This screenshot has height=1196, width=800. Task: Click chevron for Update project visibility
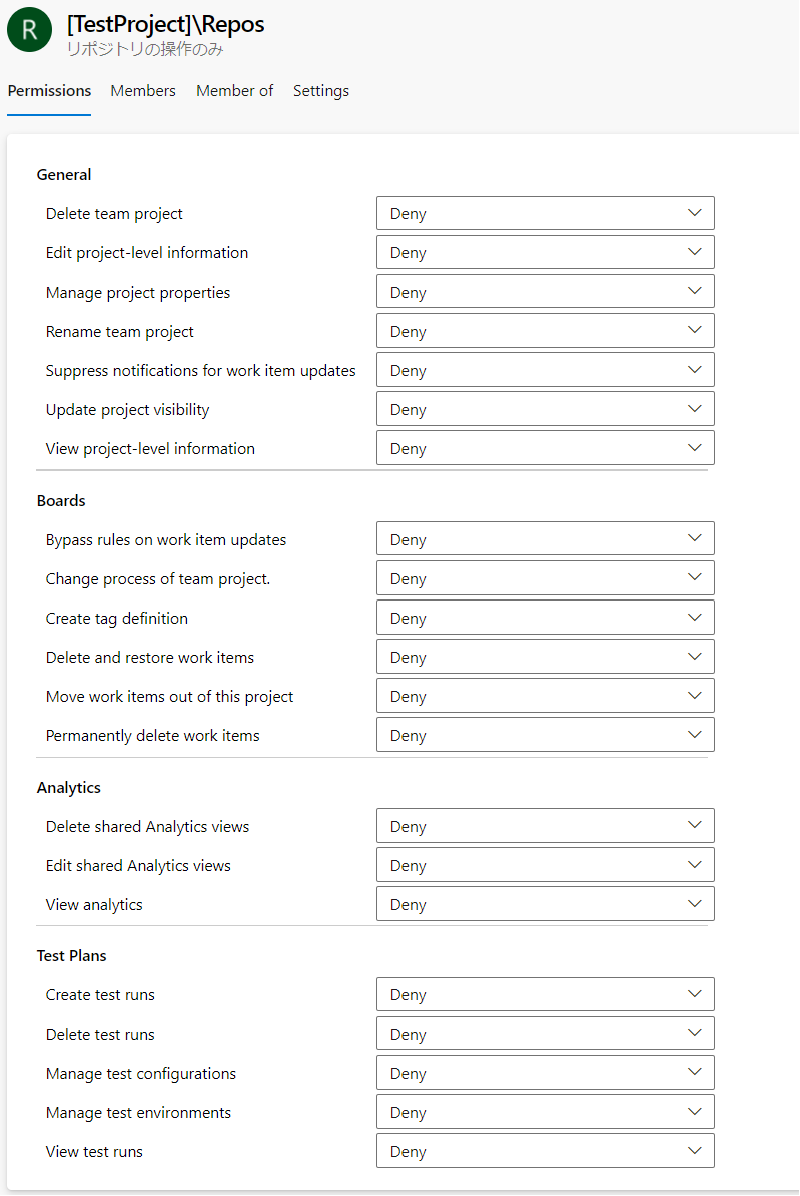point(695,409)
